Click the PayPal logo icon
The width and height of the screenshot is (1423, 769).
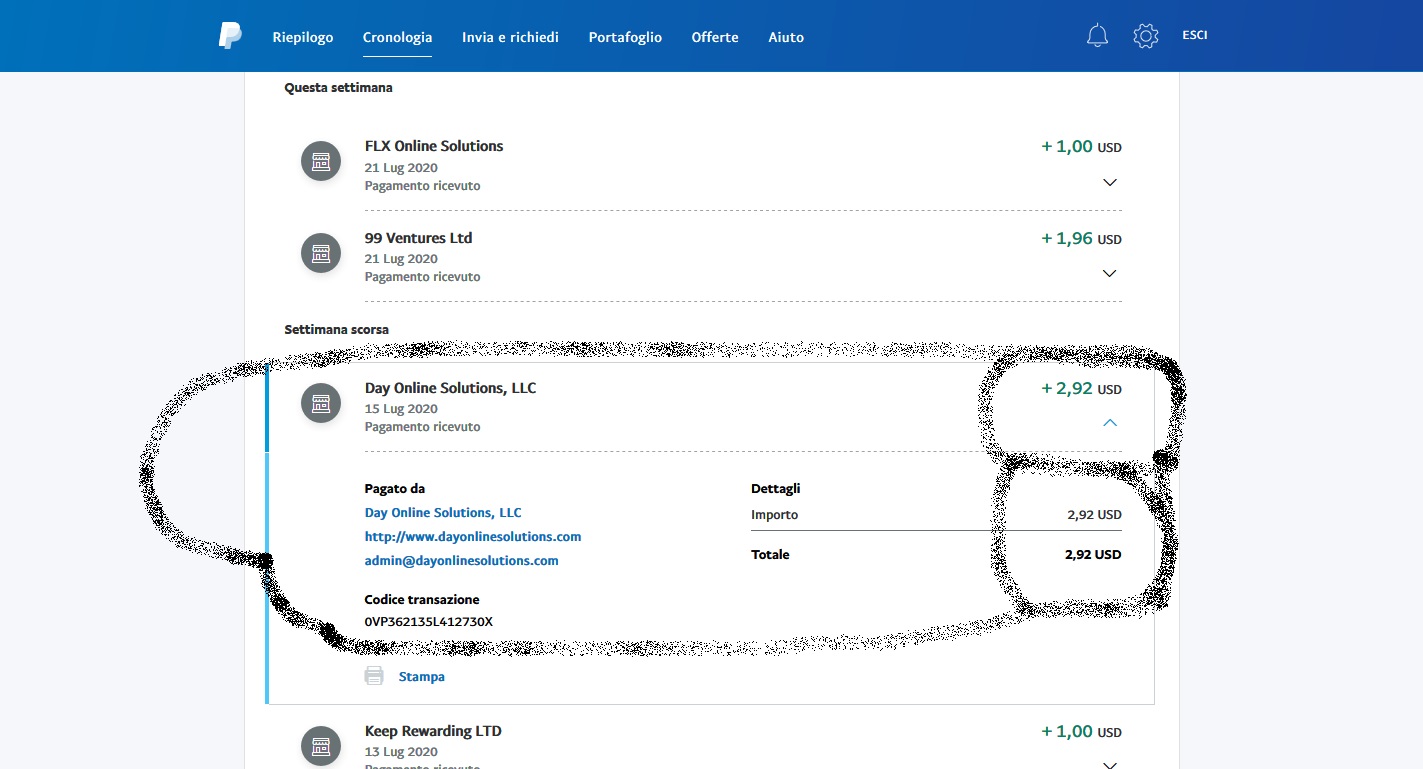click(x=230, y=36)
